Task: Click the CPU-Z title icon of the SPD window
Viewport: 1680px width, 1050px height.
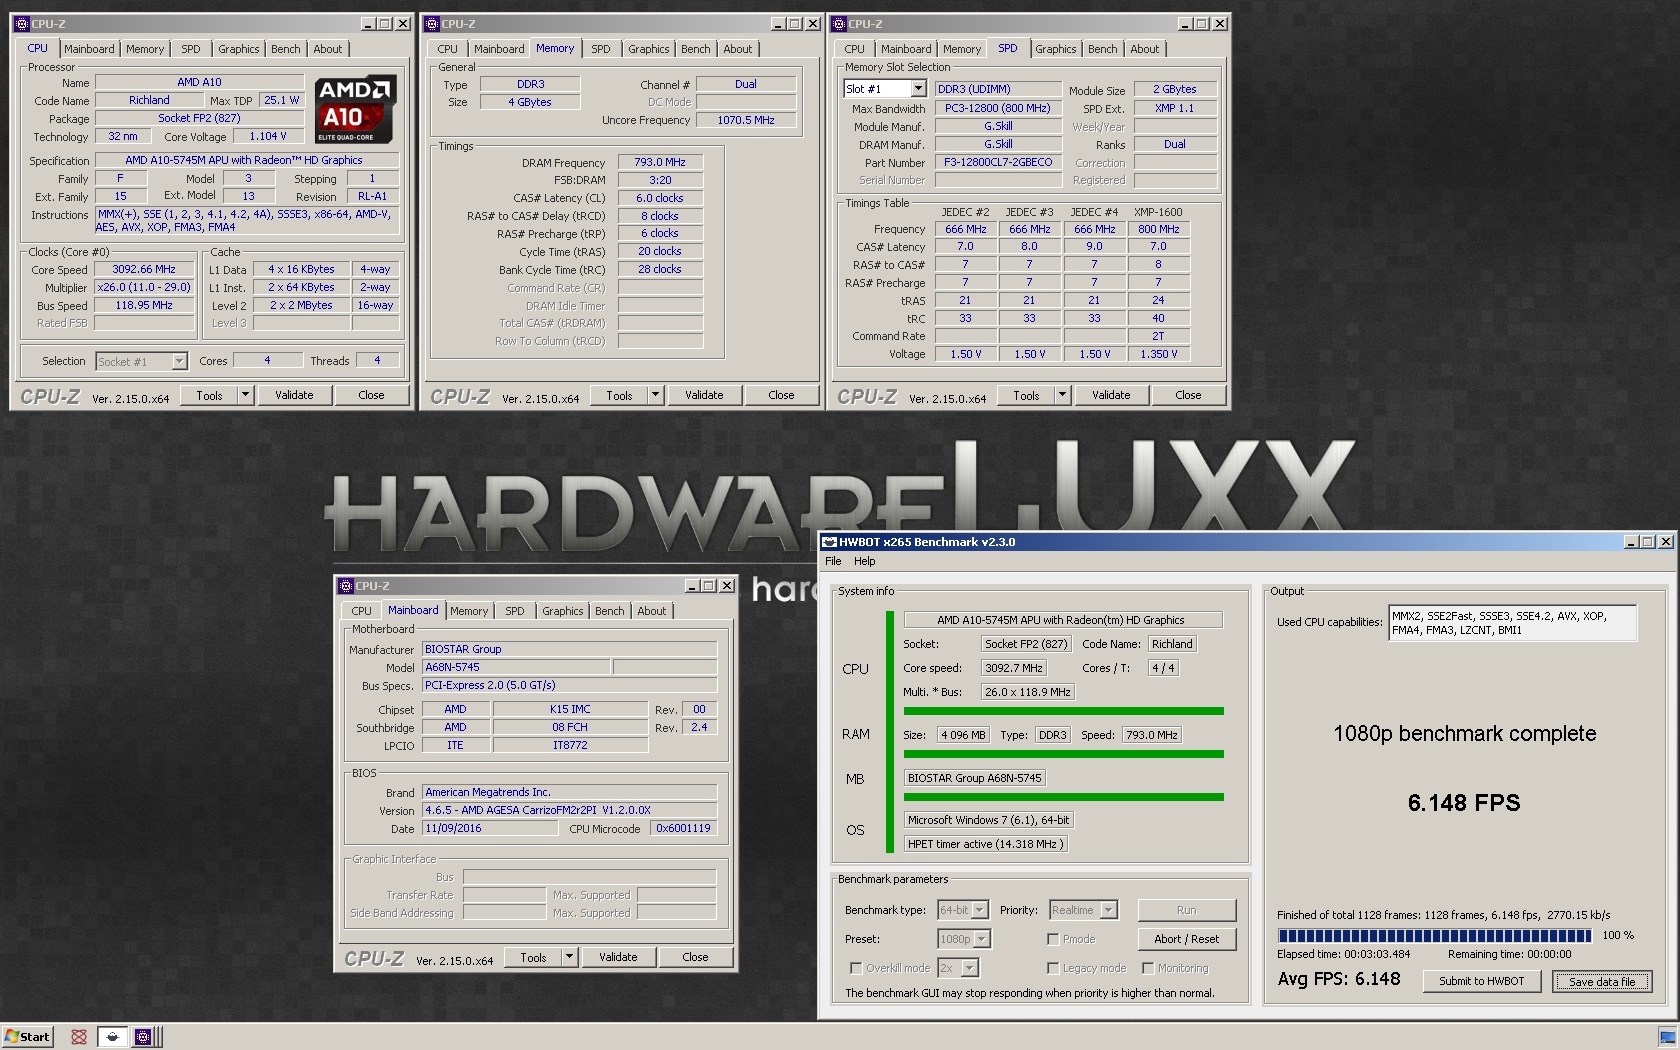Action: [x=838, y=24]
